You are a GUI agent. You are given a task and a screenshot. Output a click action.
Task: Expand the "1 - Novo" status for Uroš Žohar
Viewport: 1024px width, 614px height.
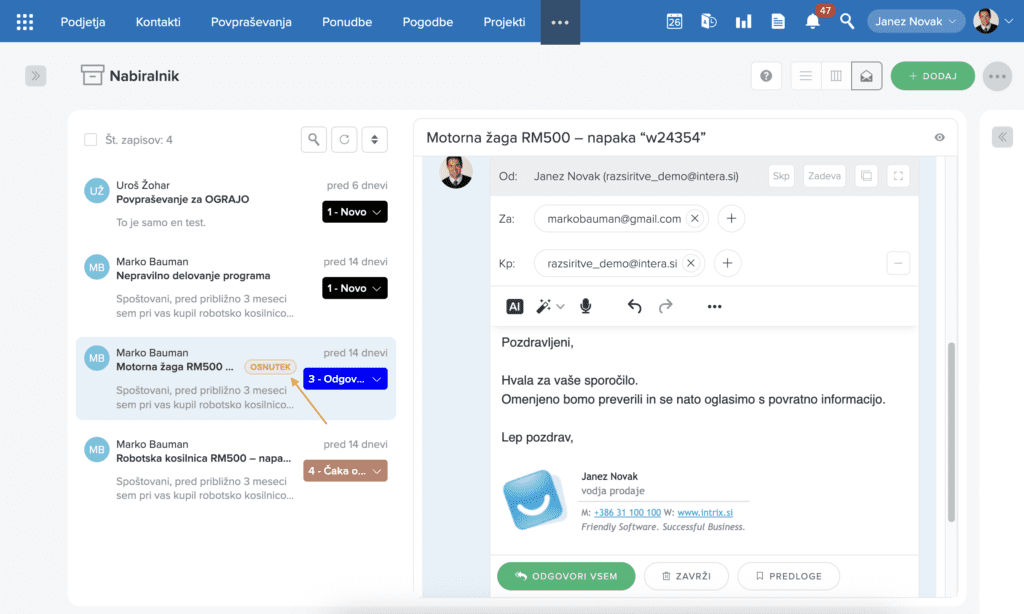(x=354, y=212)
